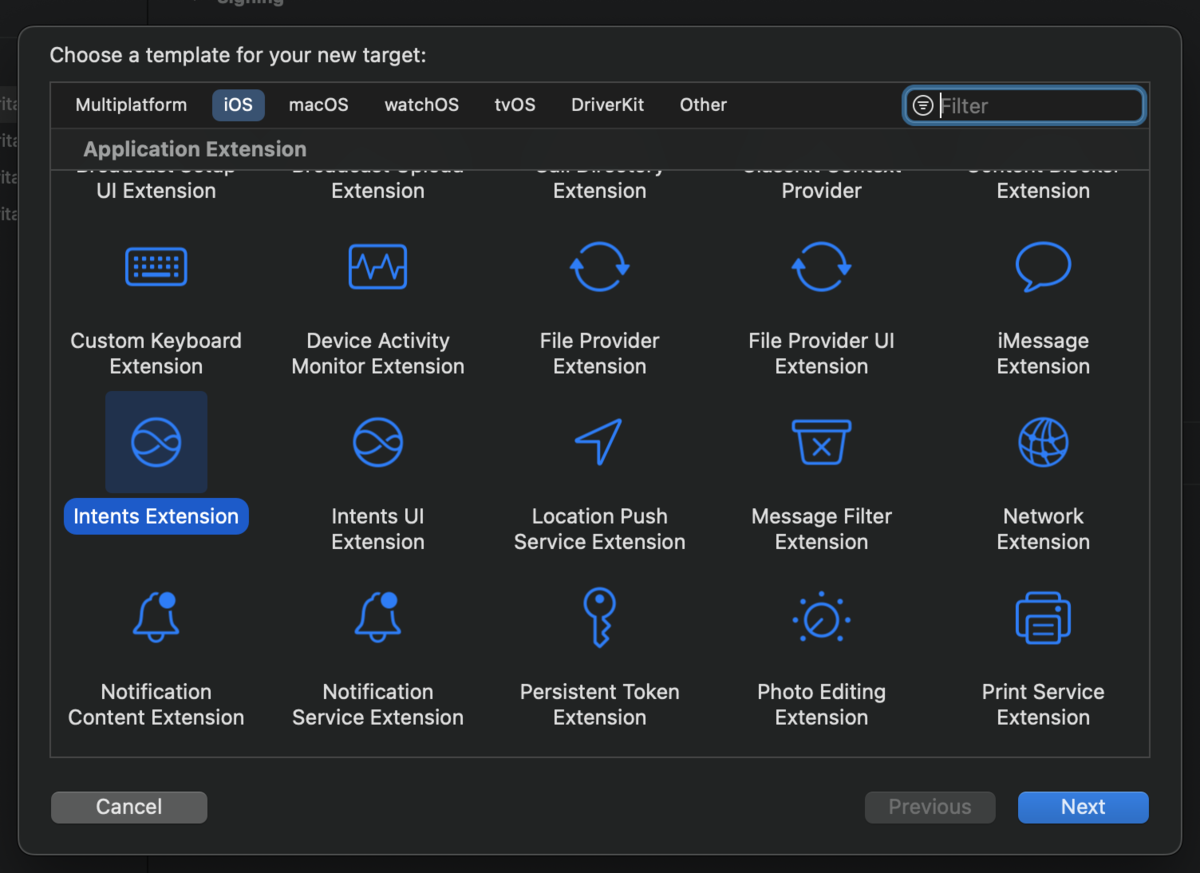Select the File Provider UI Extension icon
1200x873 pixels.
[821, 267]
